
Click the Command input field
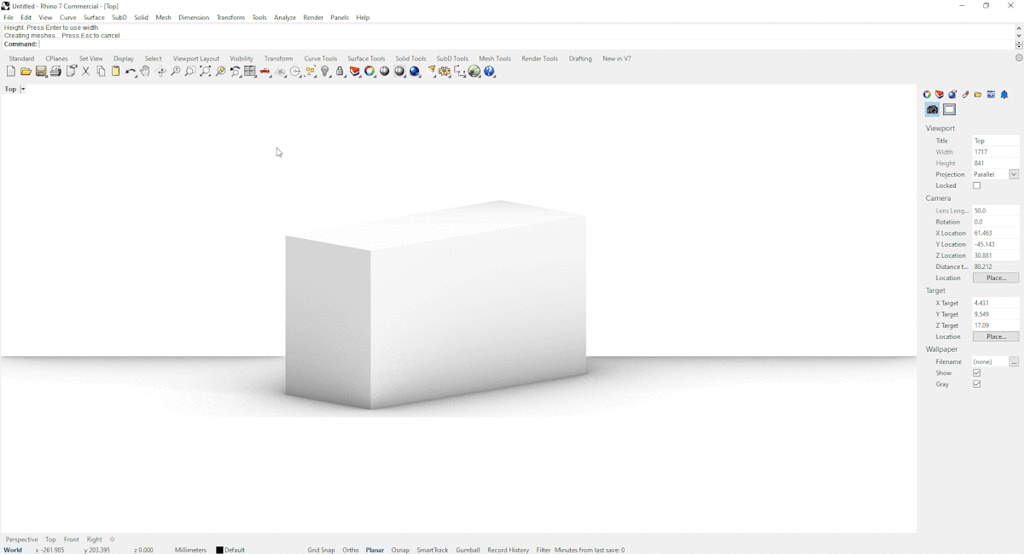(x=526, y=44)
